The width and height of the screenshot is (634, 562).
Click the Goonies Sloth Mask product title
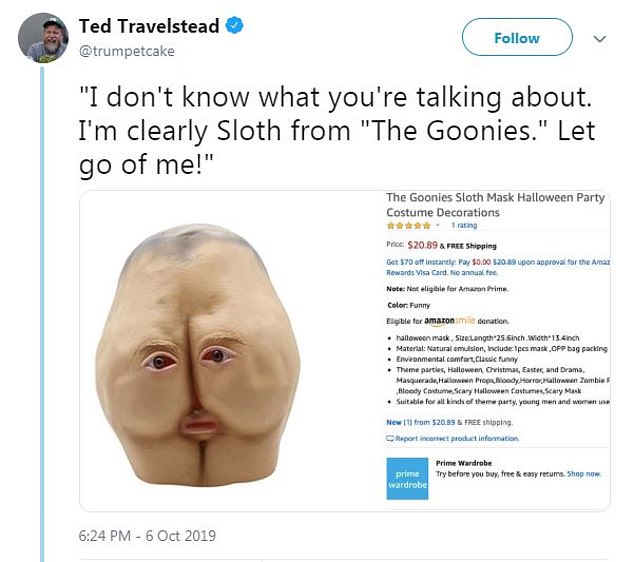[x=495, y=205]
